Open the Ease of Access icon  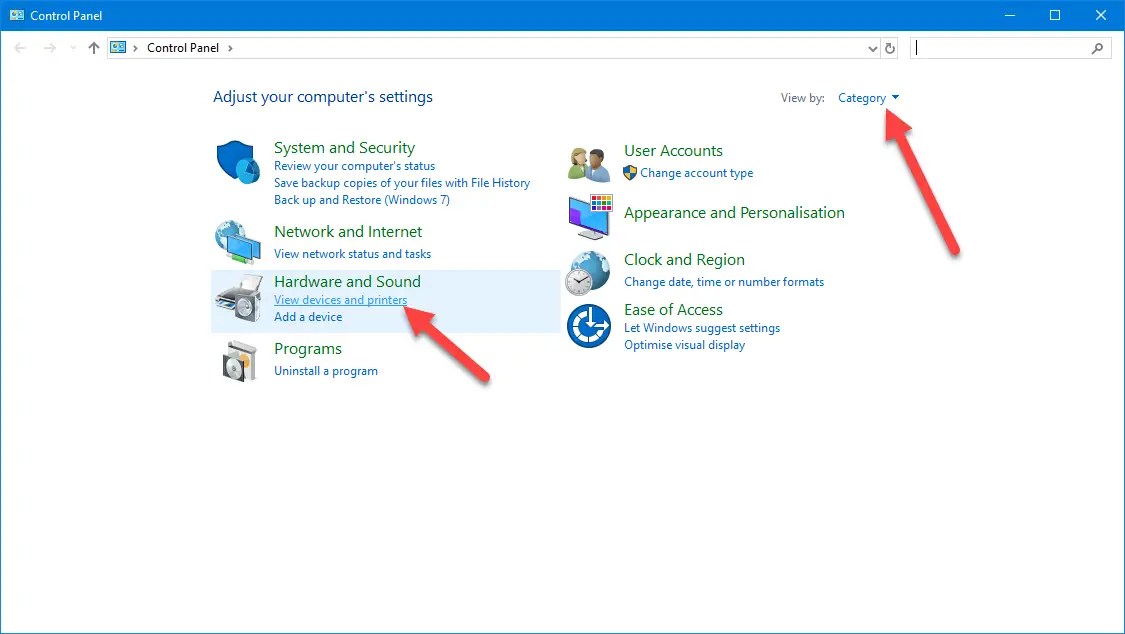[588, 326]
